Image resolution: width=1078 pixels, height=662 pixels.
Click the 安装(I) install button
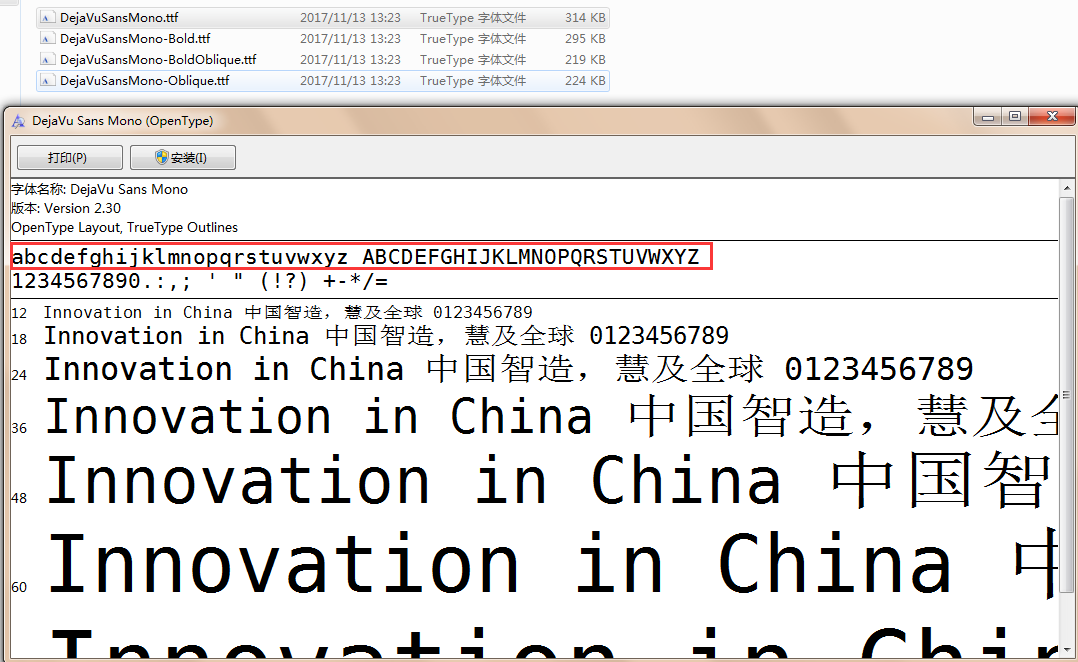(x=183, y=157)
